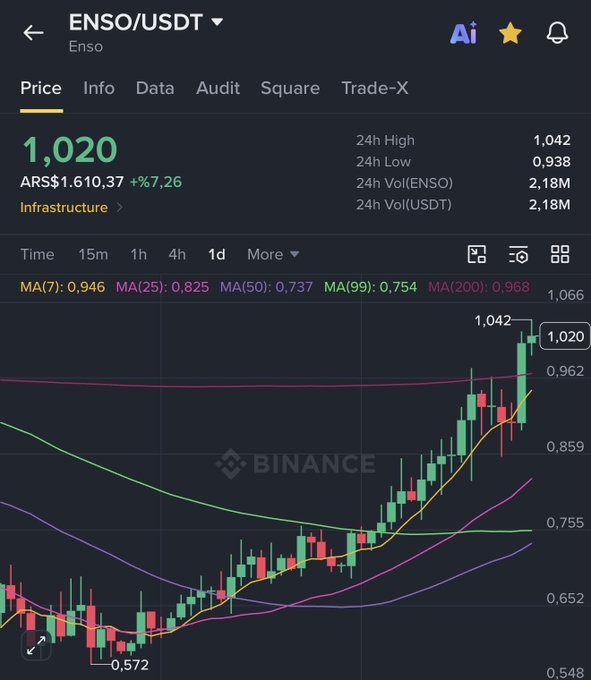Image resolution: width=591 pixels, height=680 pixels.
Task: Tap the ENSO/USDT pair title
Action: (136, 22)
